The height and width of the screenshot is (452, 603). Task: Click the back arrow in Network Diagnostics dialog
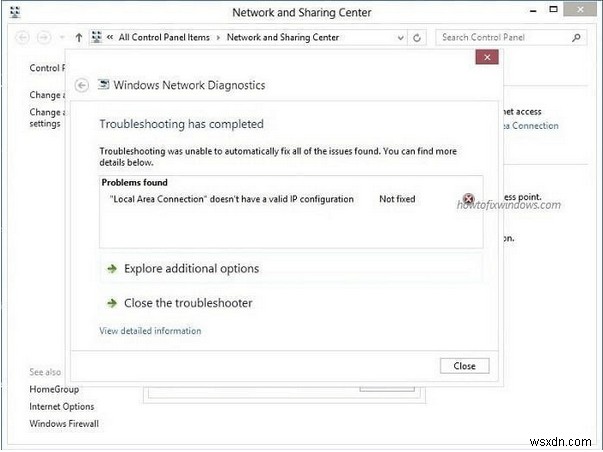pyautogui.click(x=82, y=85)
